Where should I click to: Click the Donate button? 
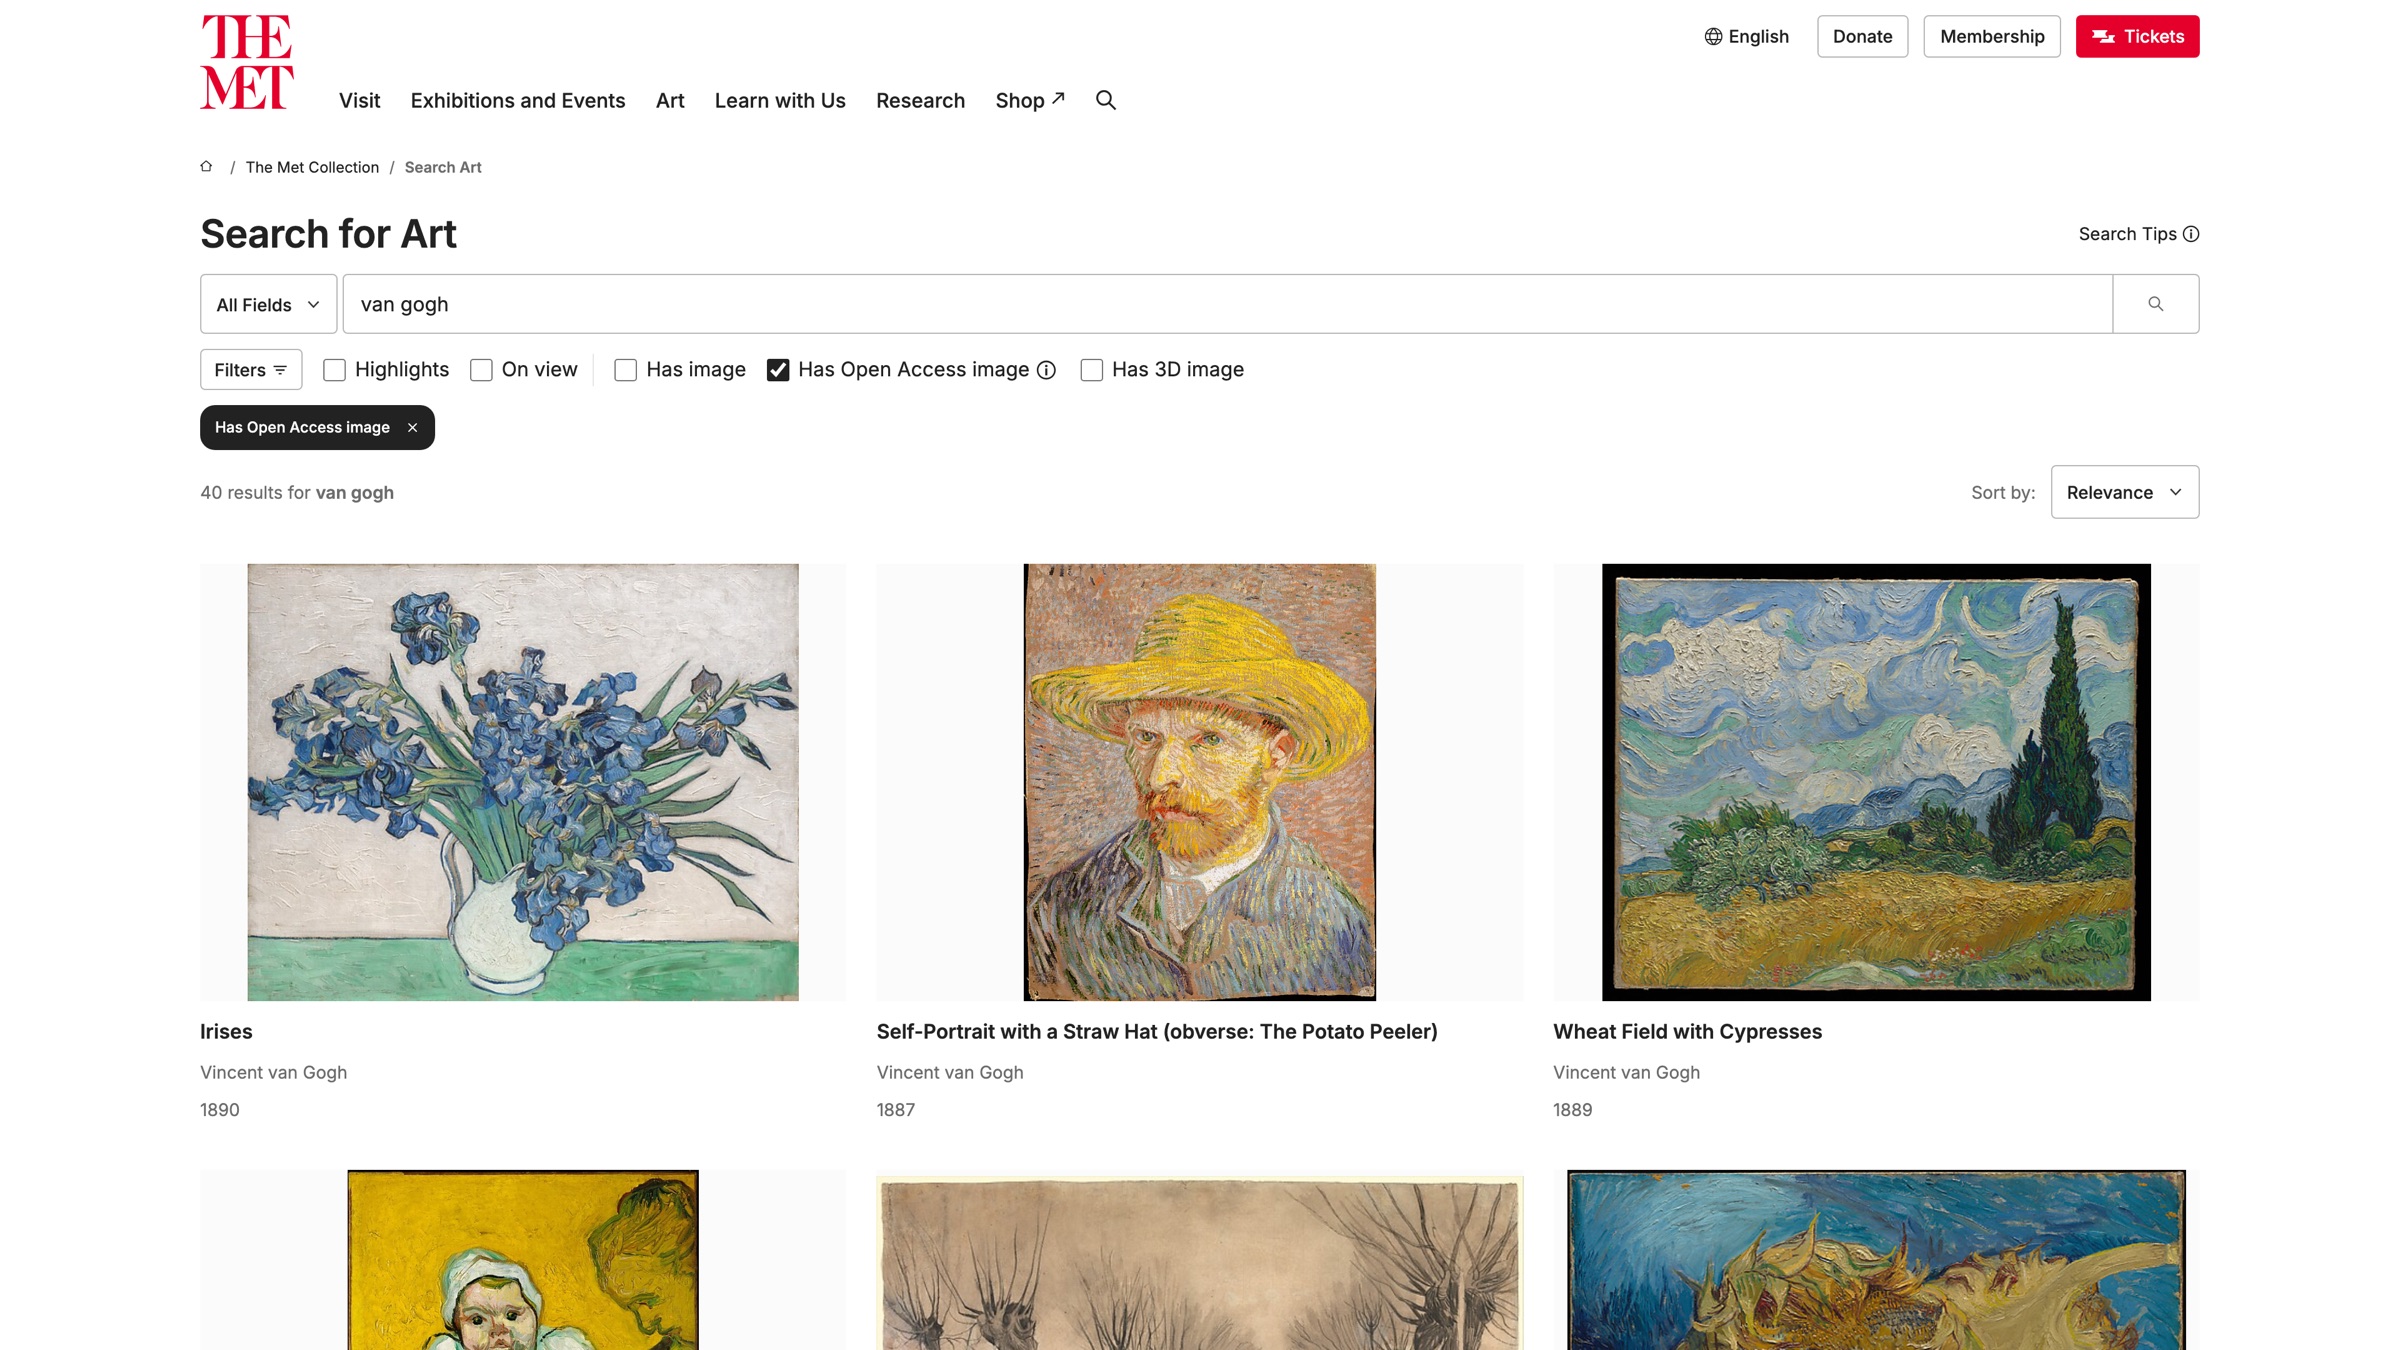(x=1862, y=37)
